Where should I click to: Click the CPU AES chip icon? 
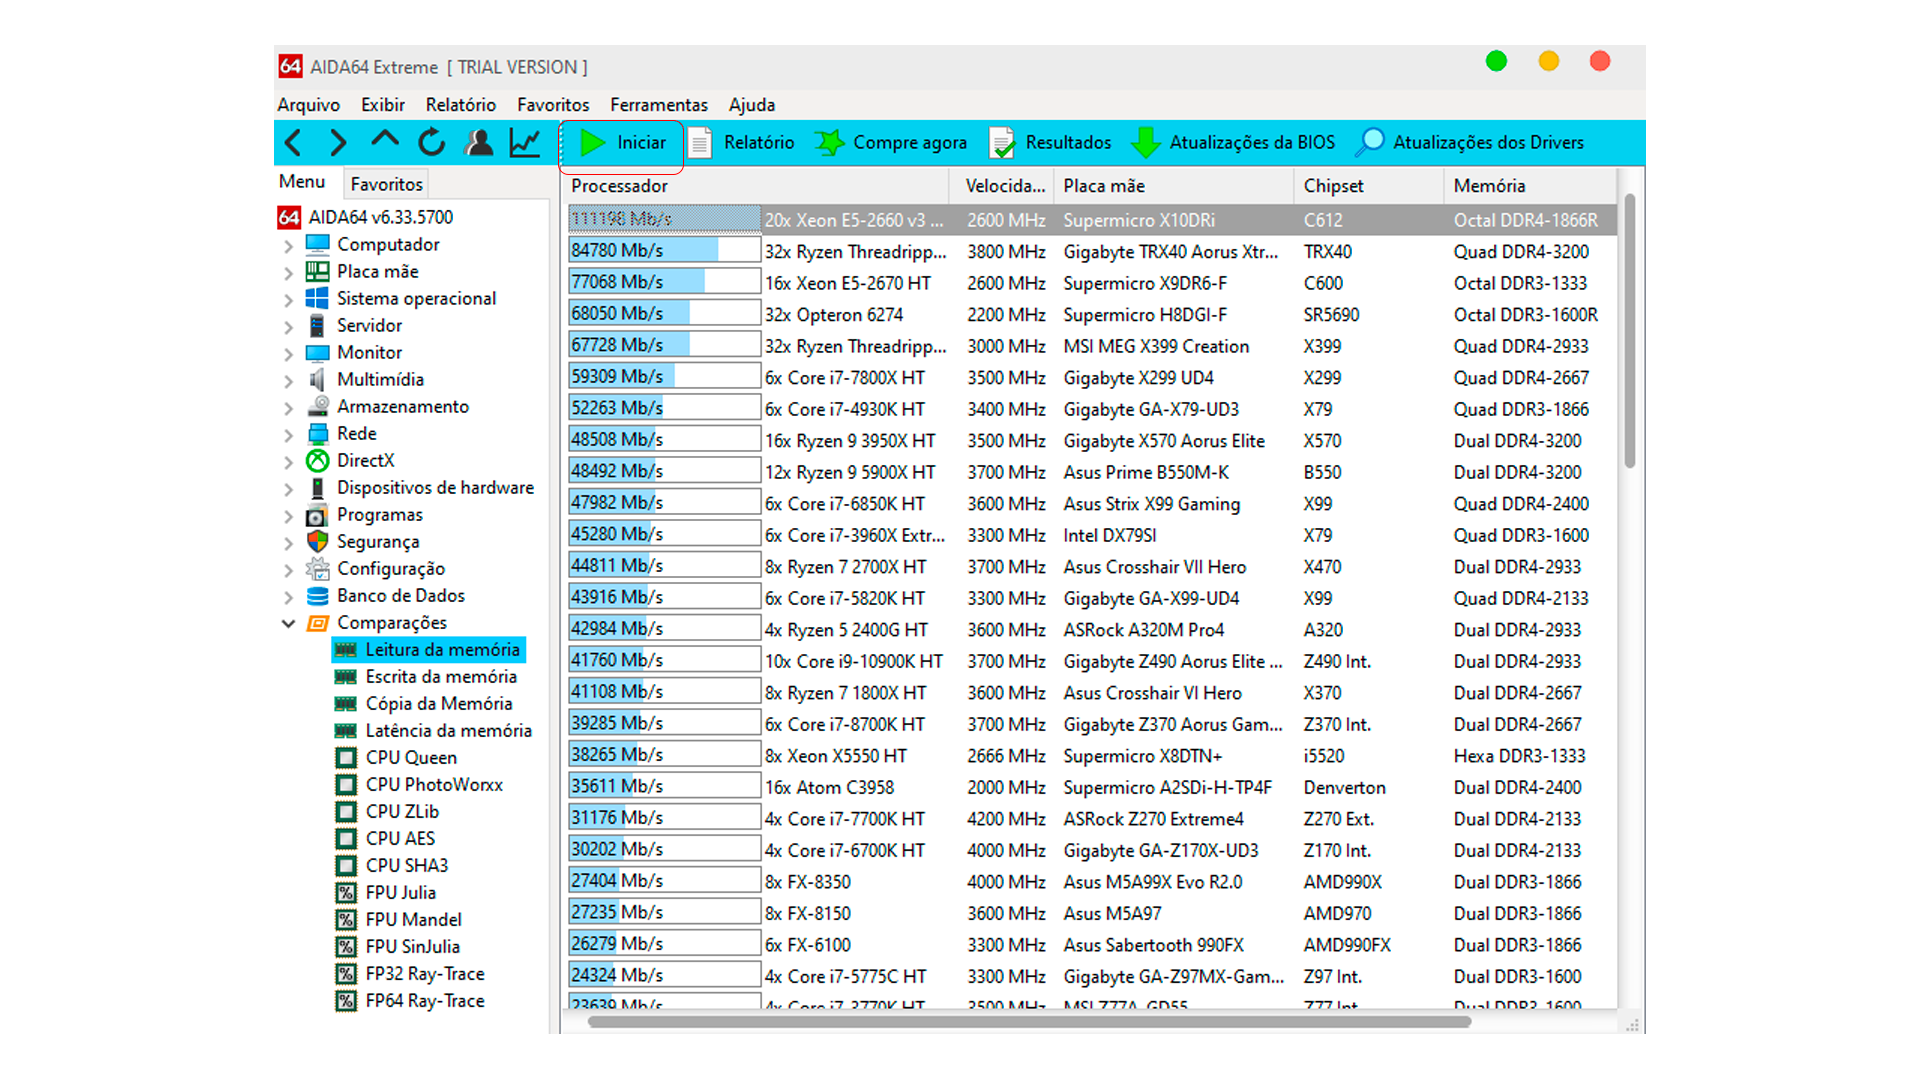(346, 839)
